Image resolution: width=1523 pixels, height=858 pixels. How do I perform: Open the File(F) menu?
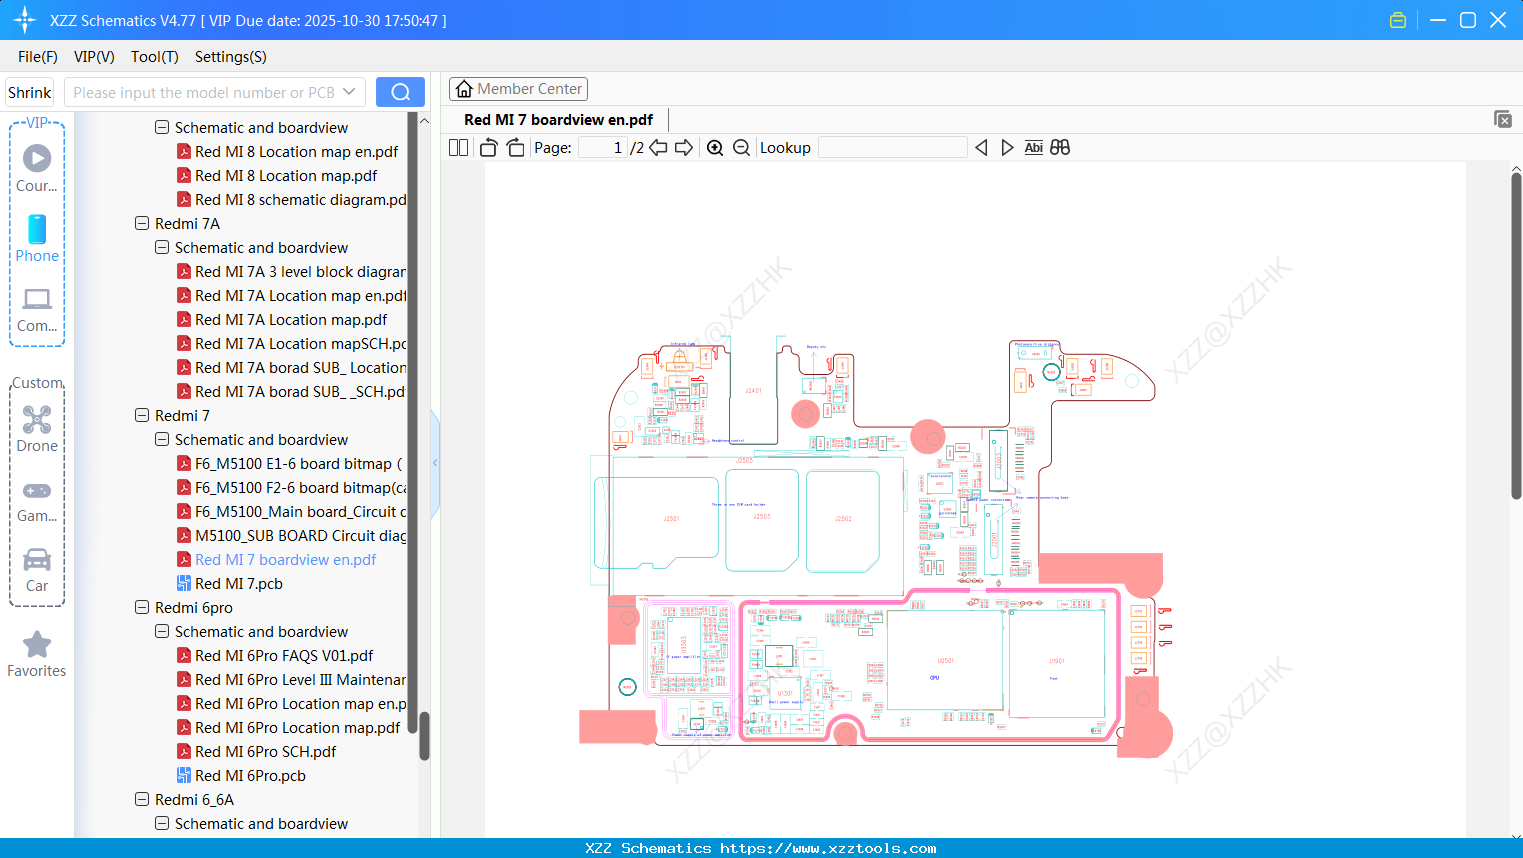tap(38, 57)
